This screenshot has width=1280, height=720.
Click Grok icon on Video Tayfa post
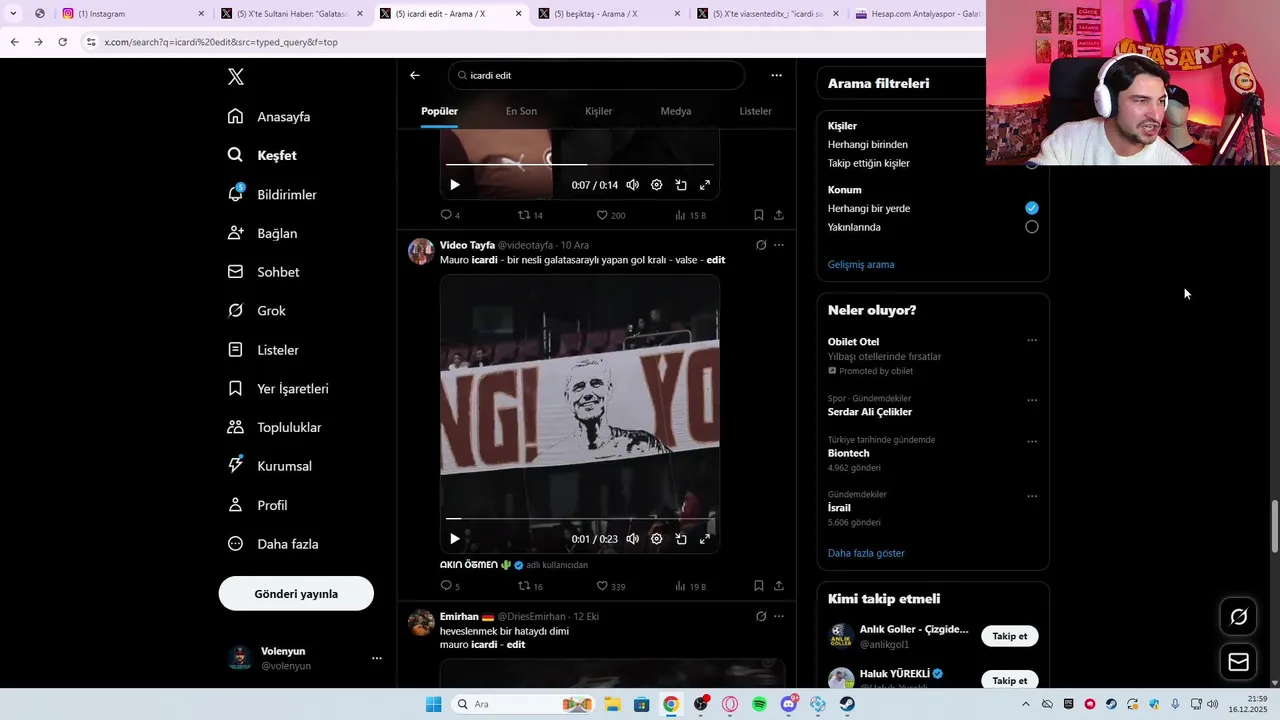761,245
